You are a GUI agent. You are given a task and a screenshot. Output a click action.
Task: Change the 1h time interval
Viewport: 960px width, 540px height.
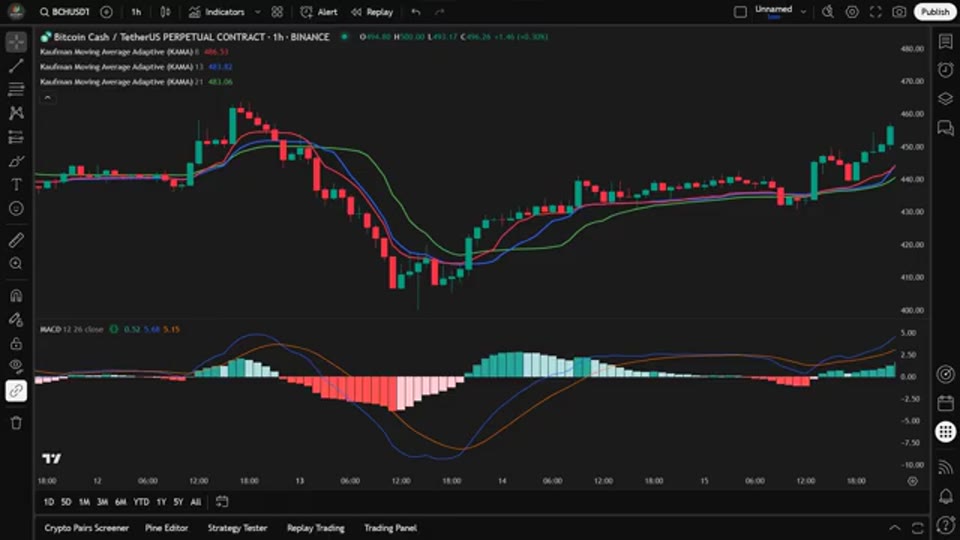click(136, 12)
